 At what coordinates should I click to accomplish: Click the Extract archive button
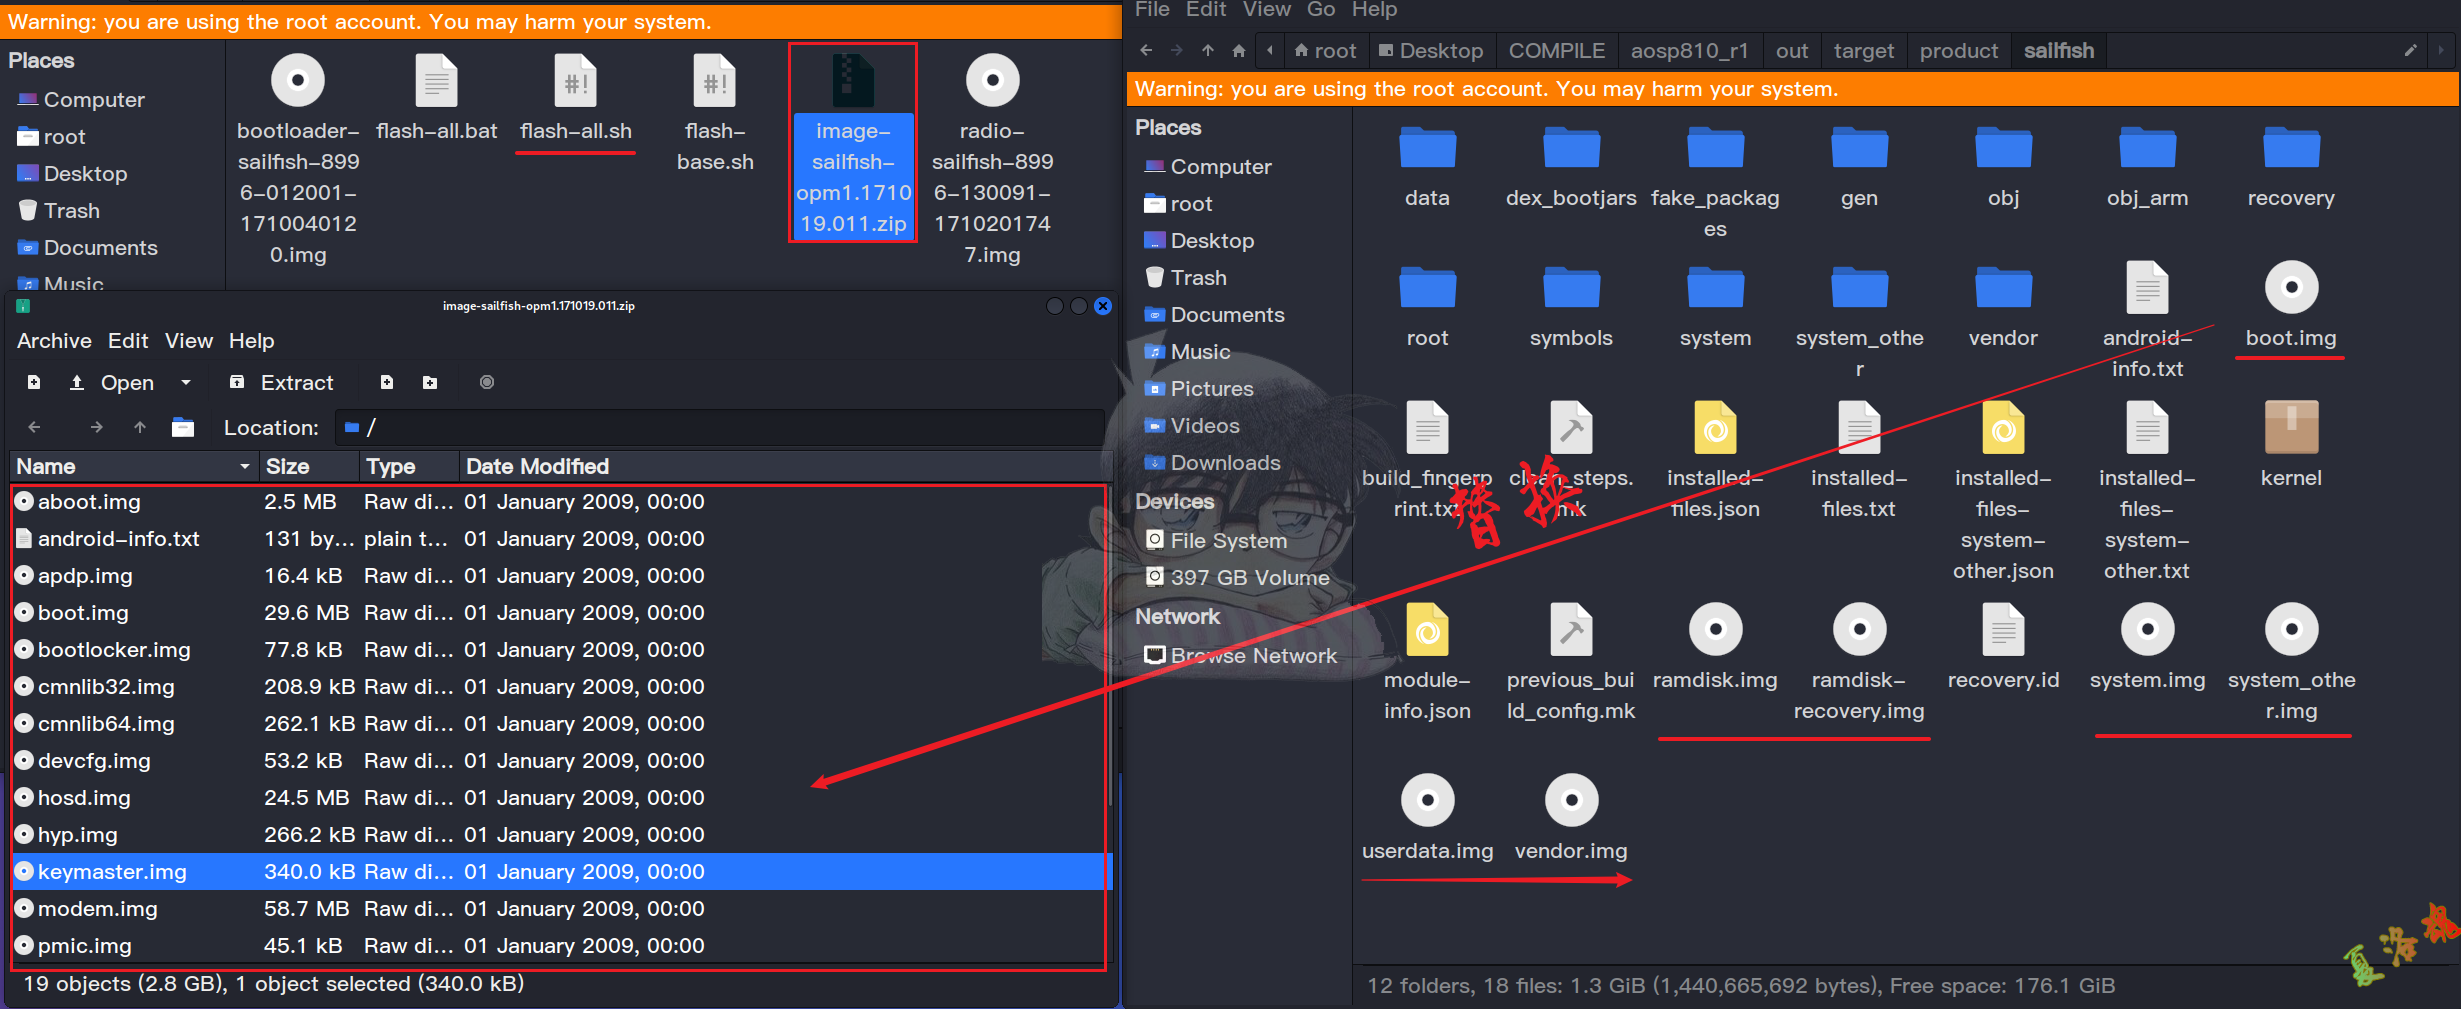coord(282,383)
